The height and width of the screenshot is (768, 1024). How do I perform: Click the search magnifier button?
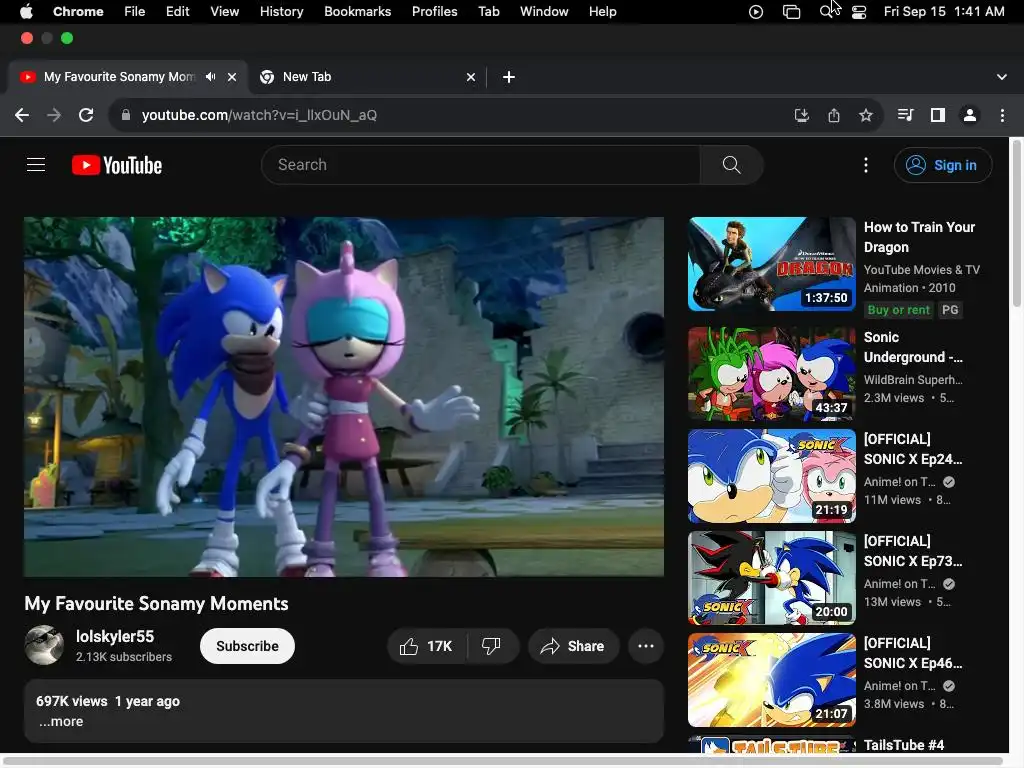coord(731,165)
